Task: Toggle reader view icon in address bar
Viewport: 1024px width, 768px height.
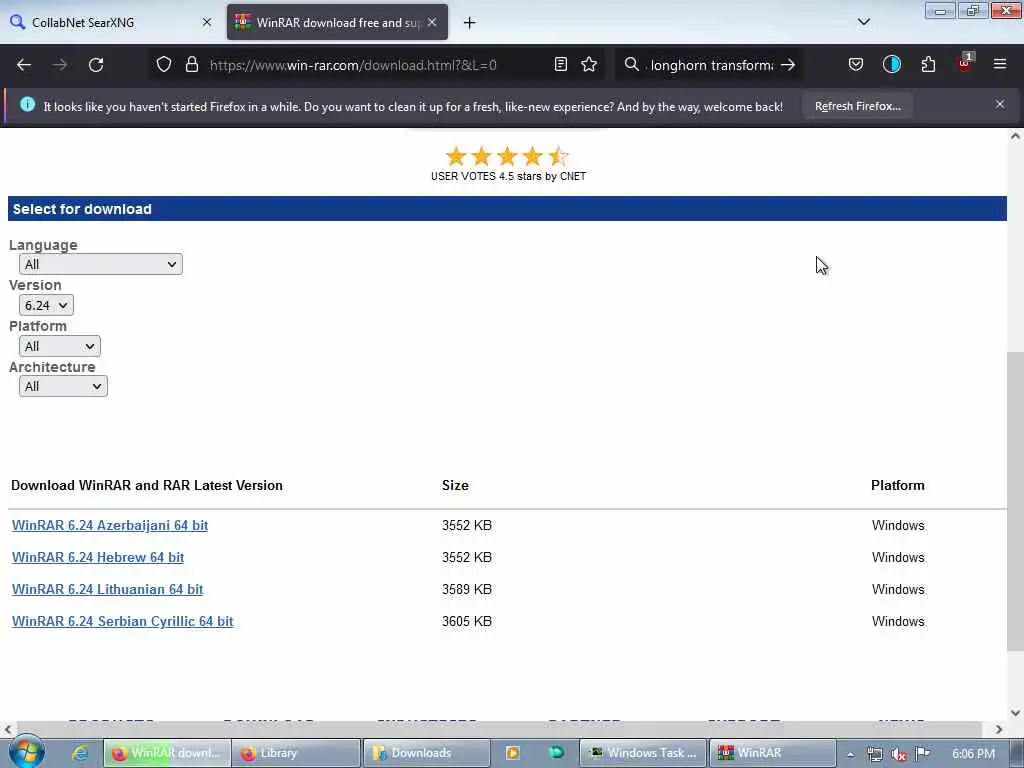Action: click(x=560, y=65)
